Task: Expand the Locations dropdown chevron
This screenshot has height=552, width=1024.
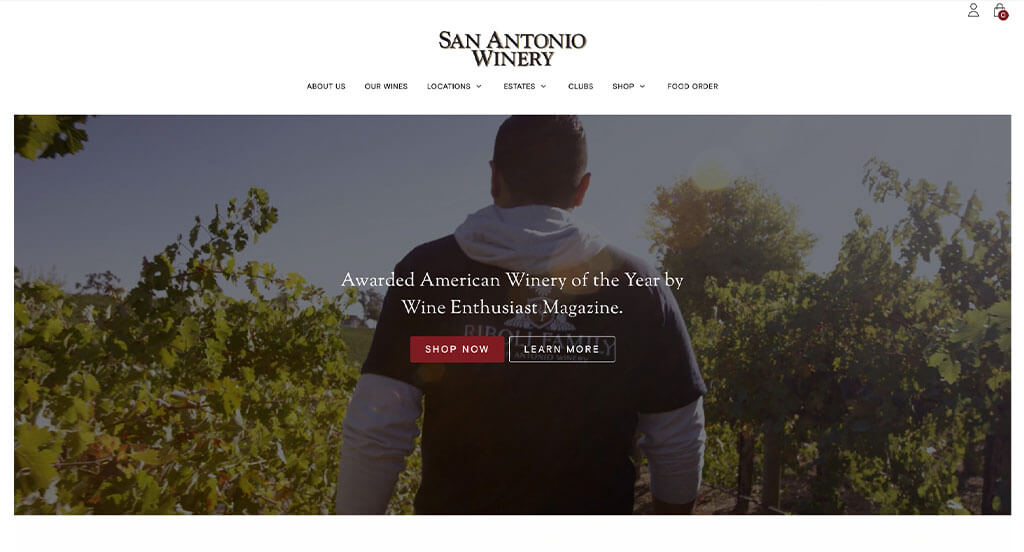Action: [479, 86]
